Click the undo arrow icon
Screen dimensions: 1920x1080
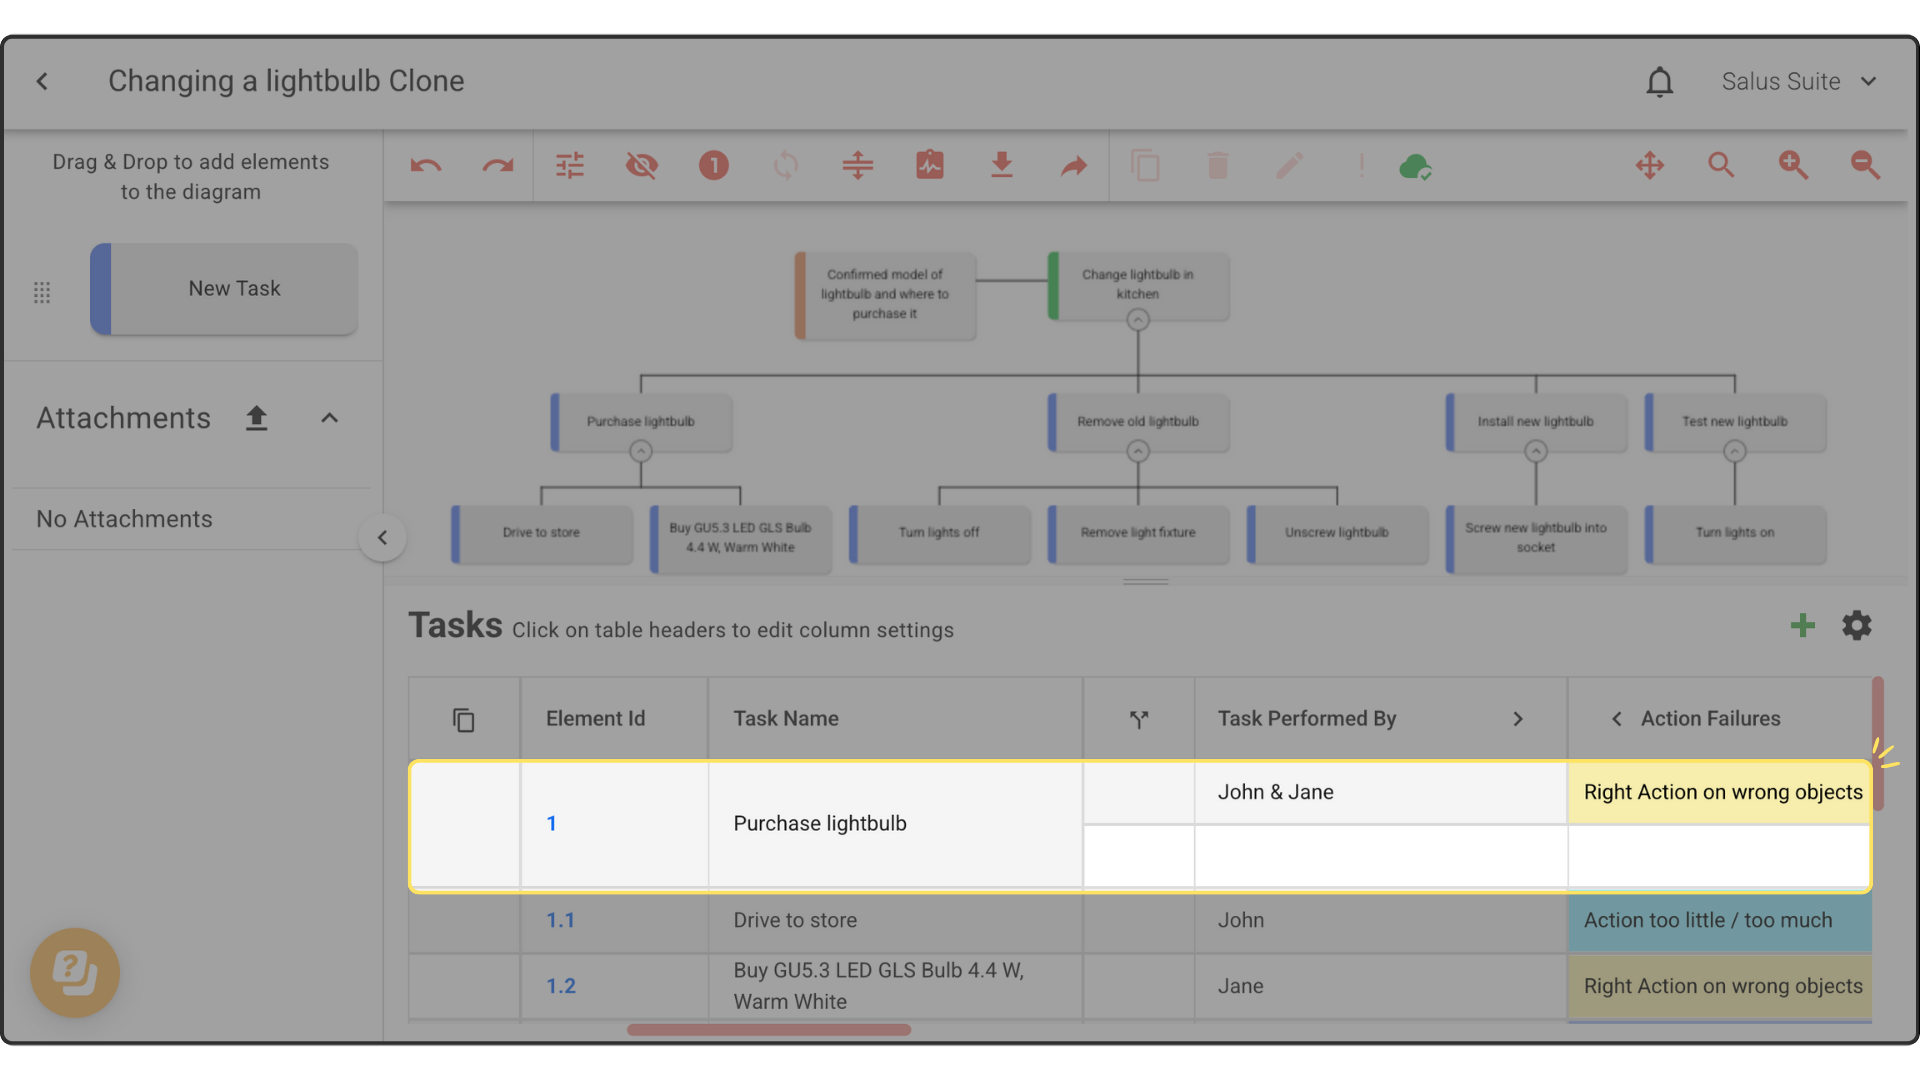(x=426, y=166)
